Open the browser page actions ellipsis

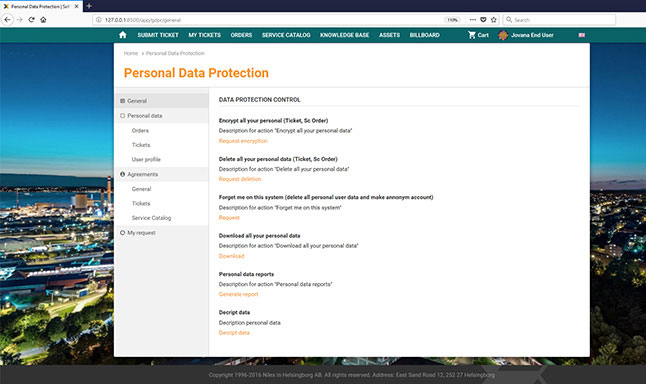[473, 19]
